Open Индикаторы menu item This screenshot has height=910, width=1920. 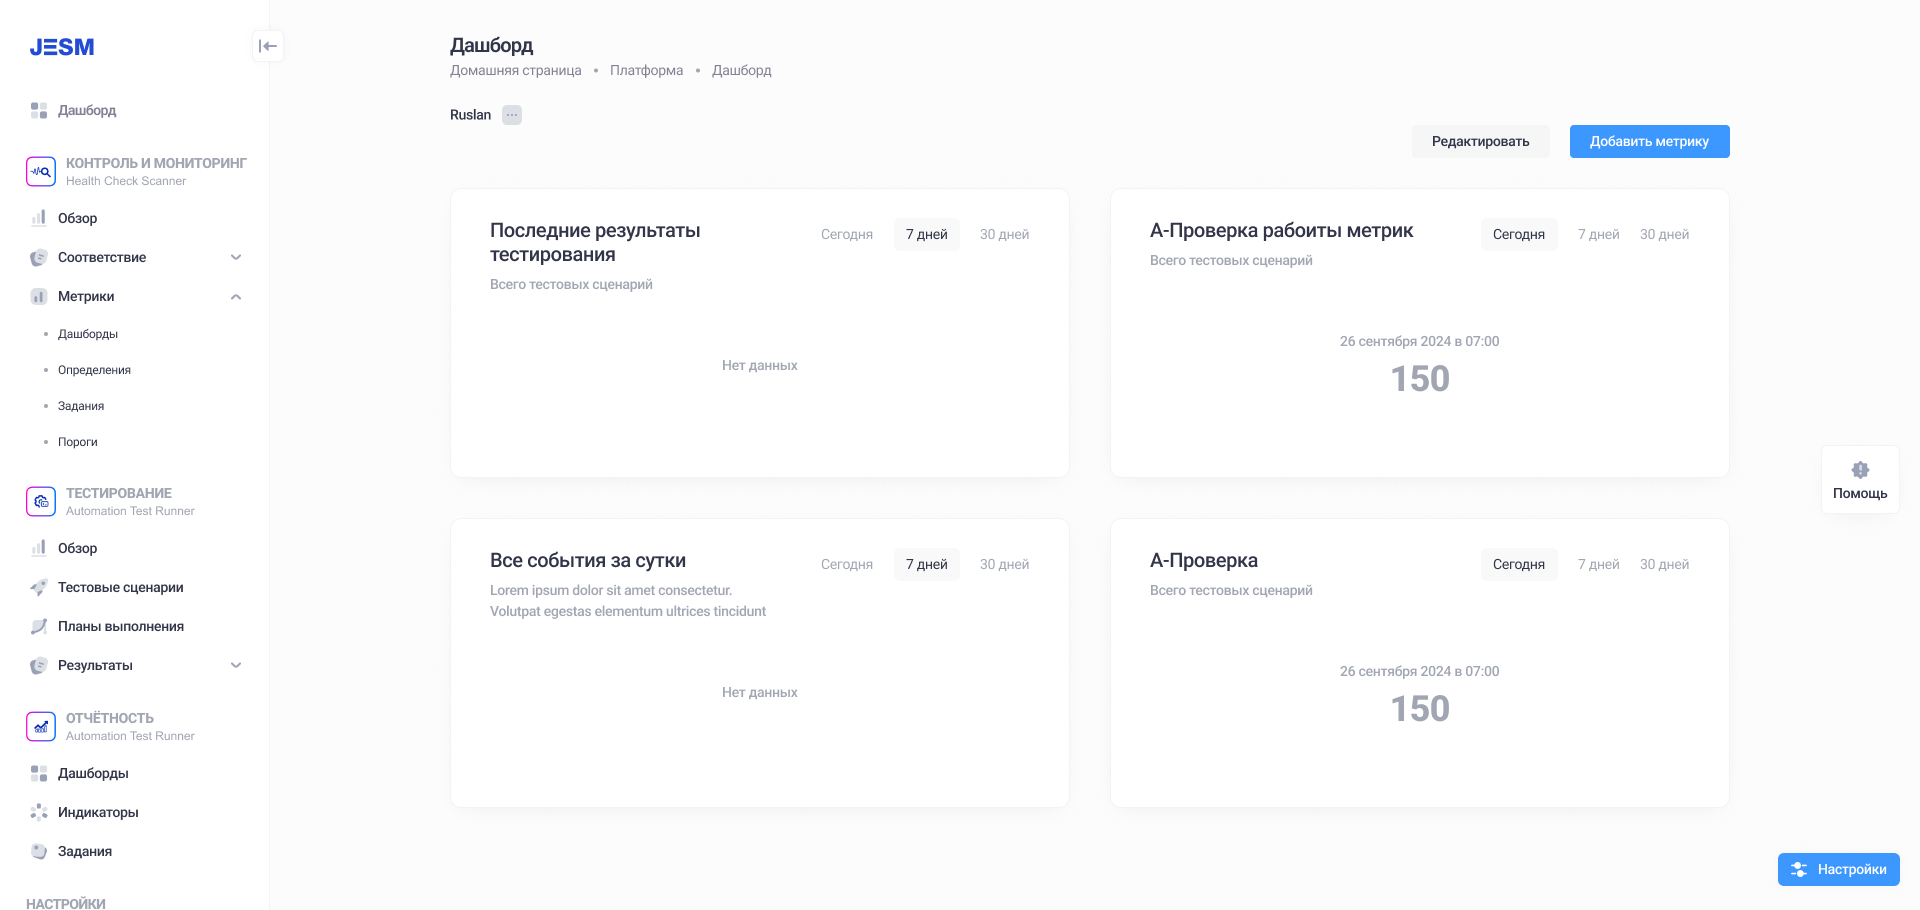pyautogui.click(x=98, y=812)
